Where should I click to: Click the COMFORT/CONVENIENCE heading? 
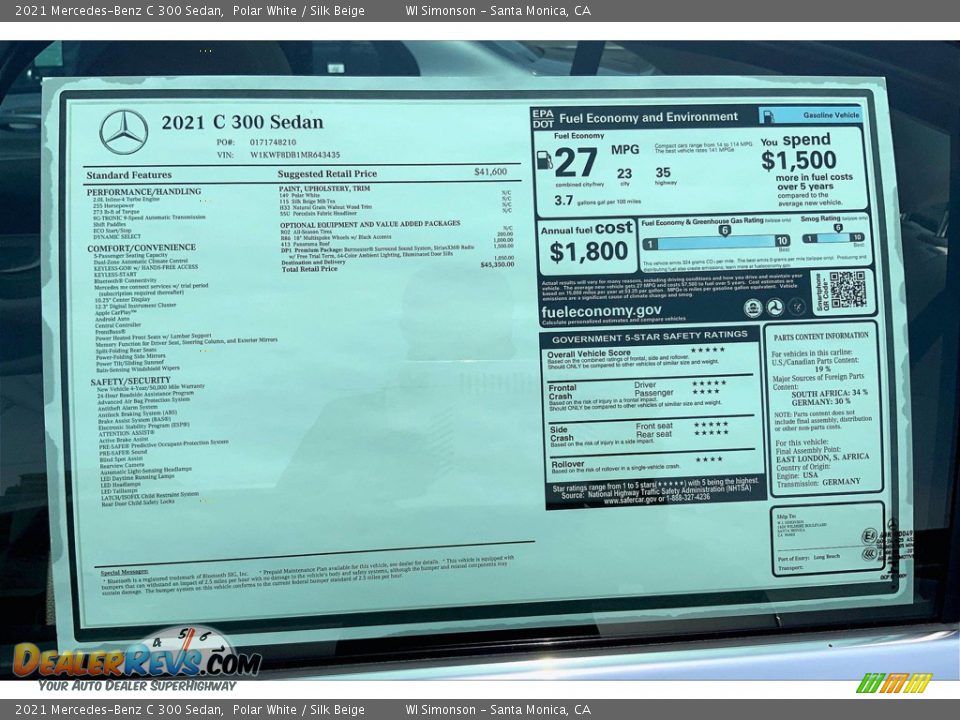pyautogui.click(x=141, y=248)
